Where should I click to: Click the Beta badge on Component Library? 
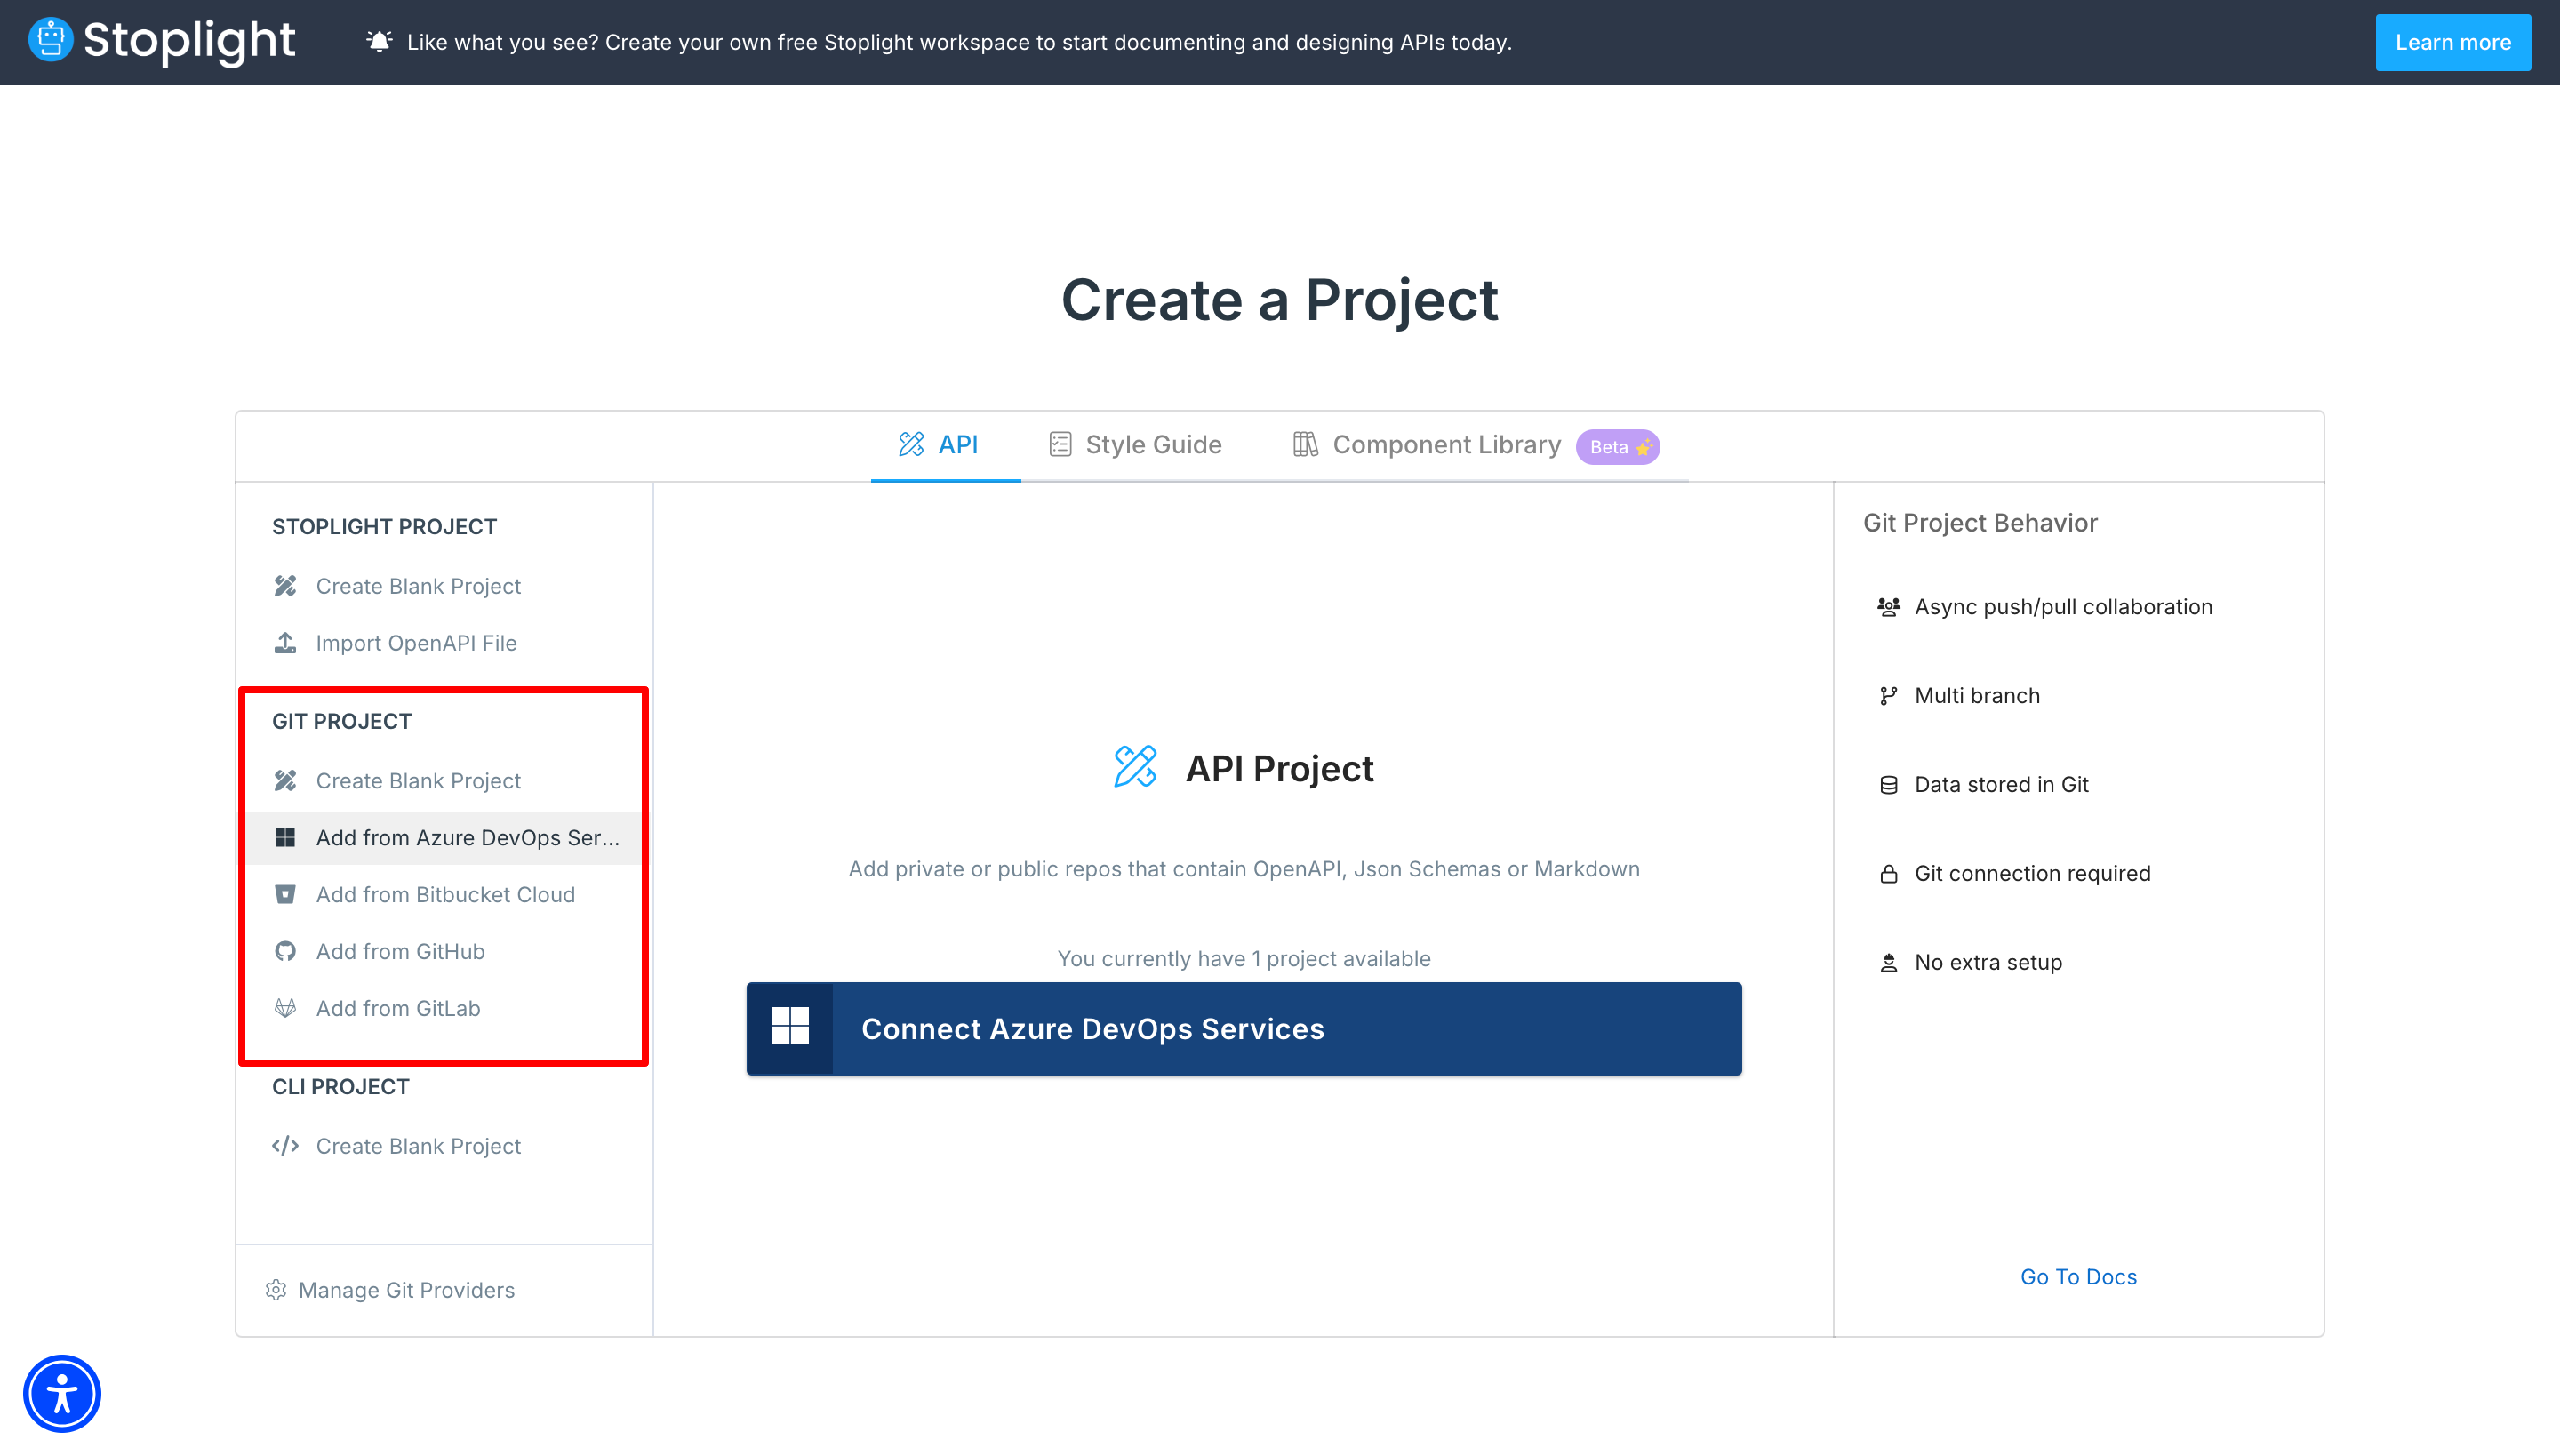tap(1617, 447)
